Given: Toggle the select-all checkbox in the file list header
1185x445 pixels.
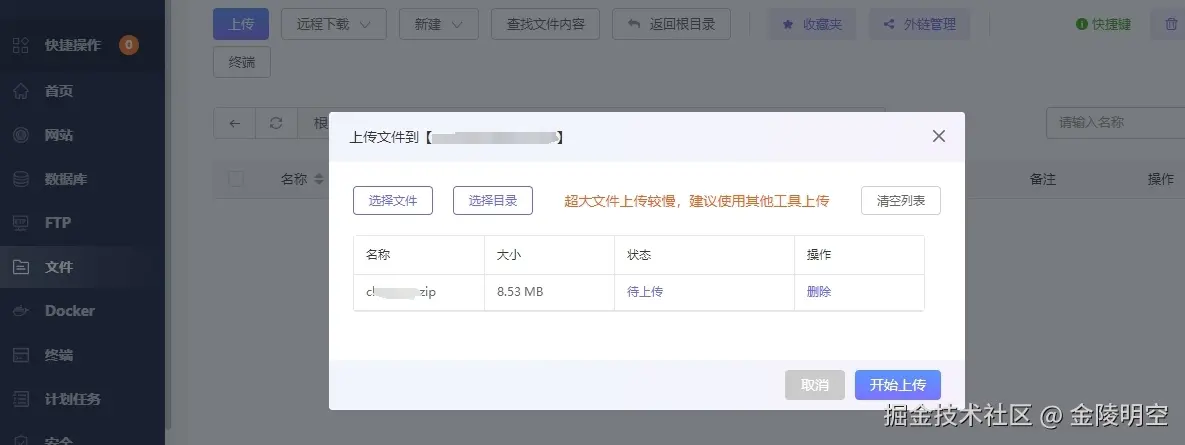Looking at the screenshot, I should coord(236,179).
